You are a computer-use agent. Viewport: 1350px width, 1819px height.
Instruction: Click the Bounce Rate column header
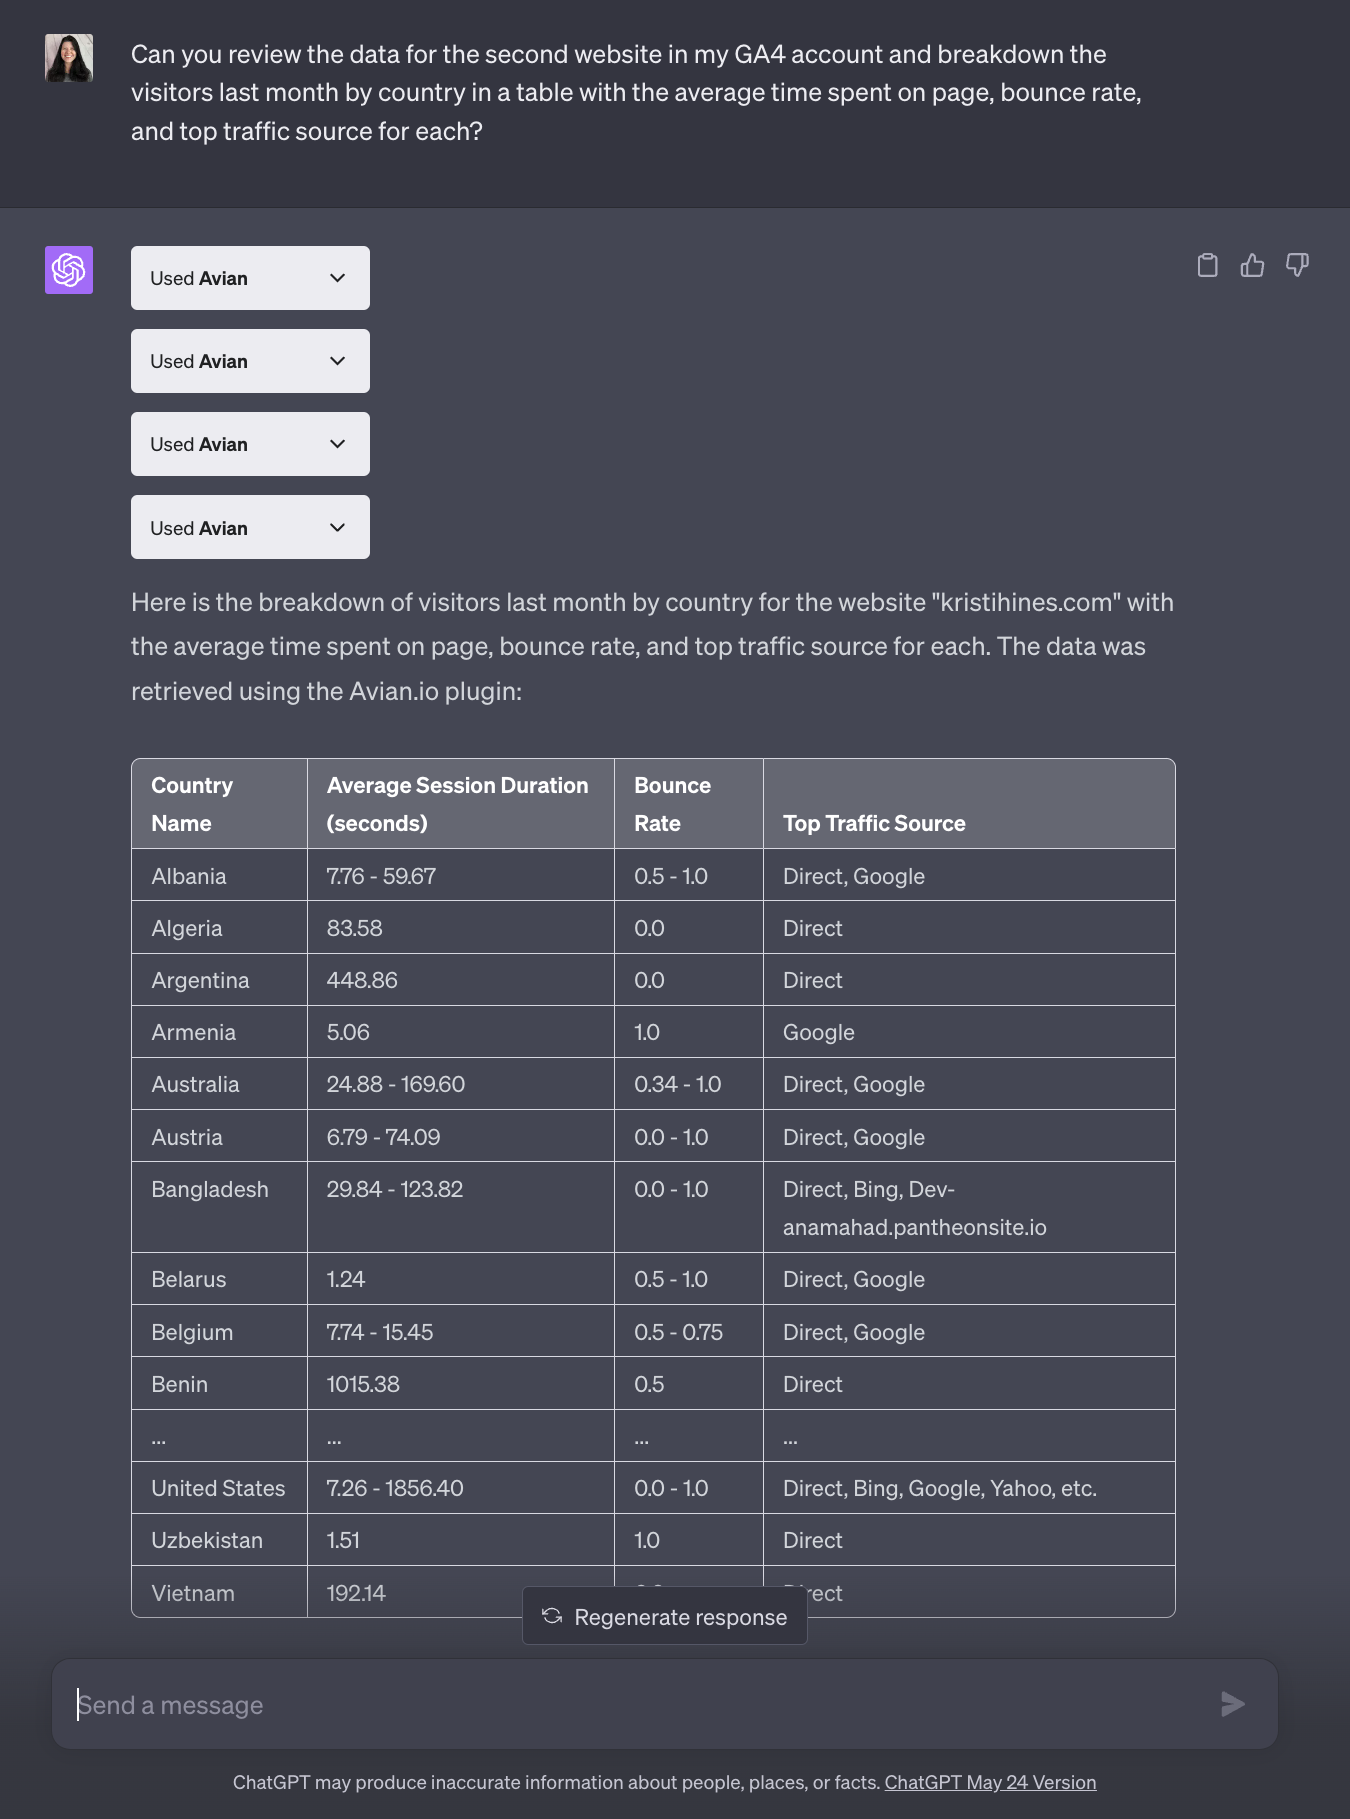click(x=672, y=804)
